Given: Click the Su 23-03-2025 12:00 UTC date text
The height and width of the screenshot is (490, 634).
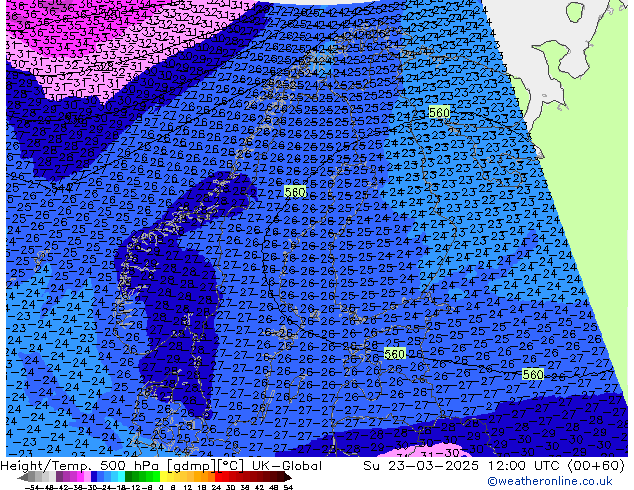Looking at the screenshot, I should 463,466.
